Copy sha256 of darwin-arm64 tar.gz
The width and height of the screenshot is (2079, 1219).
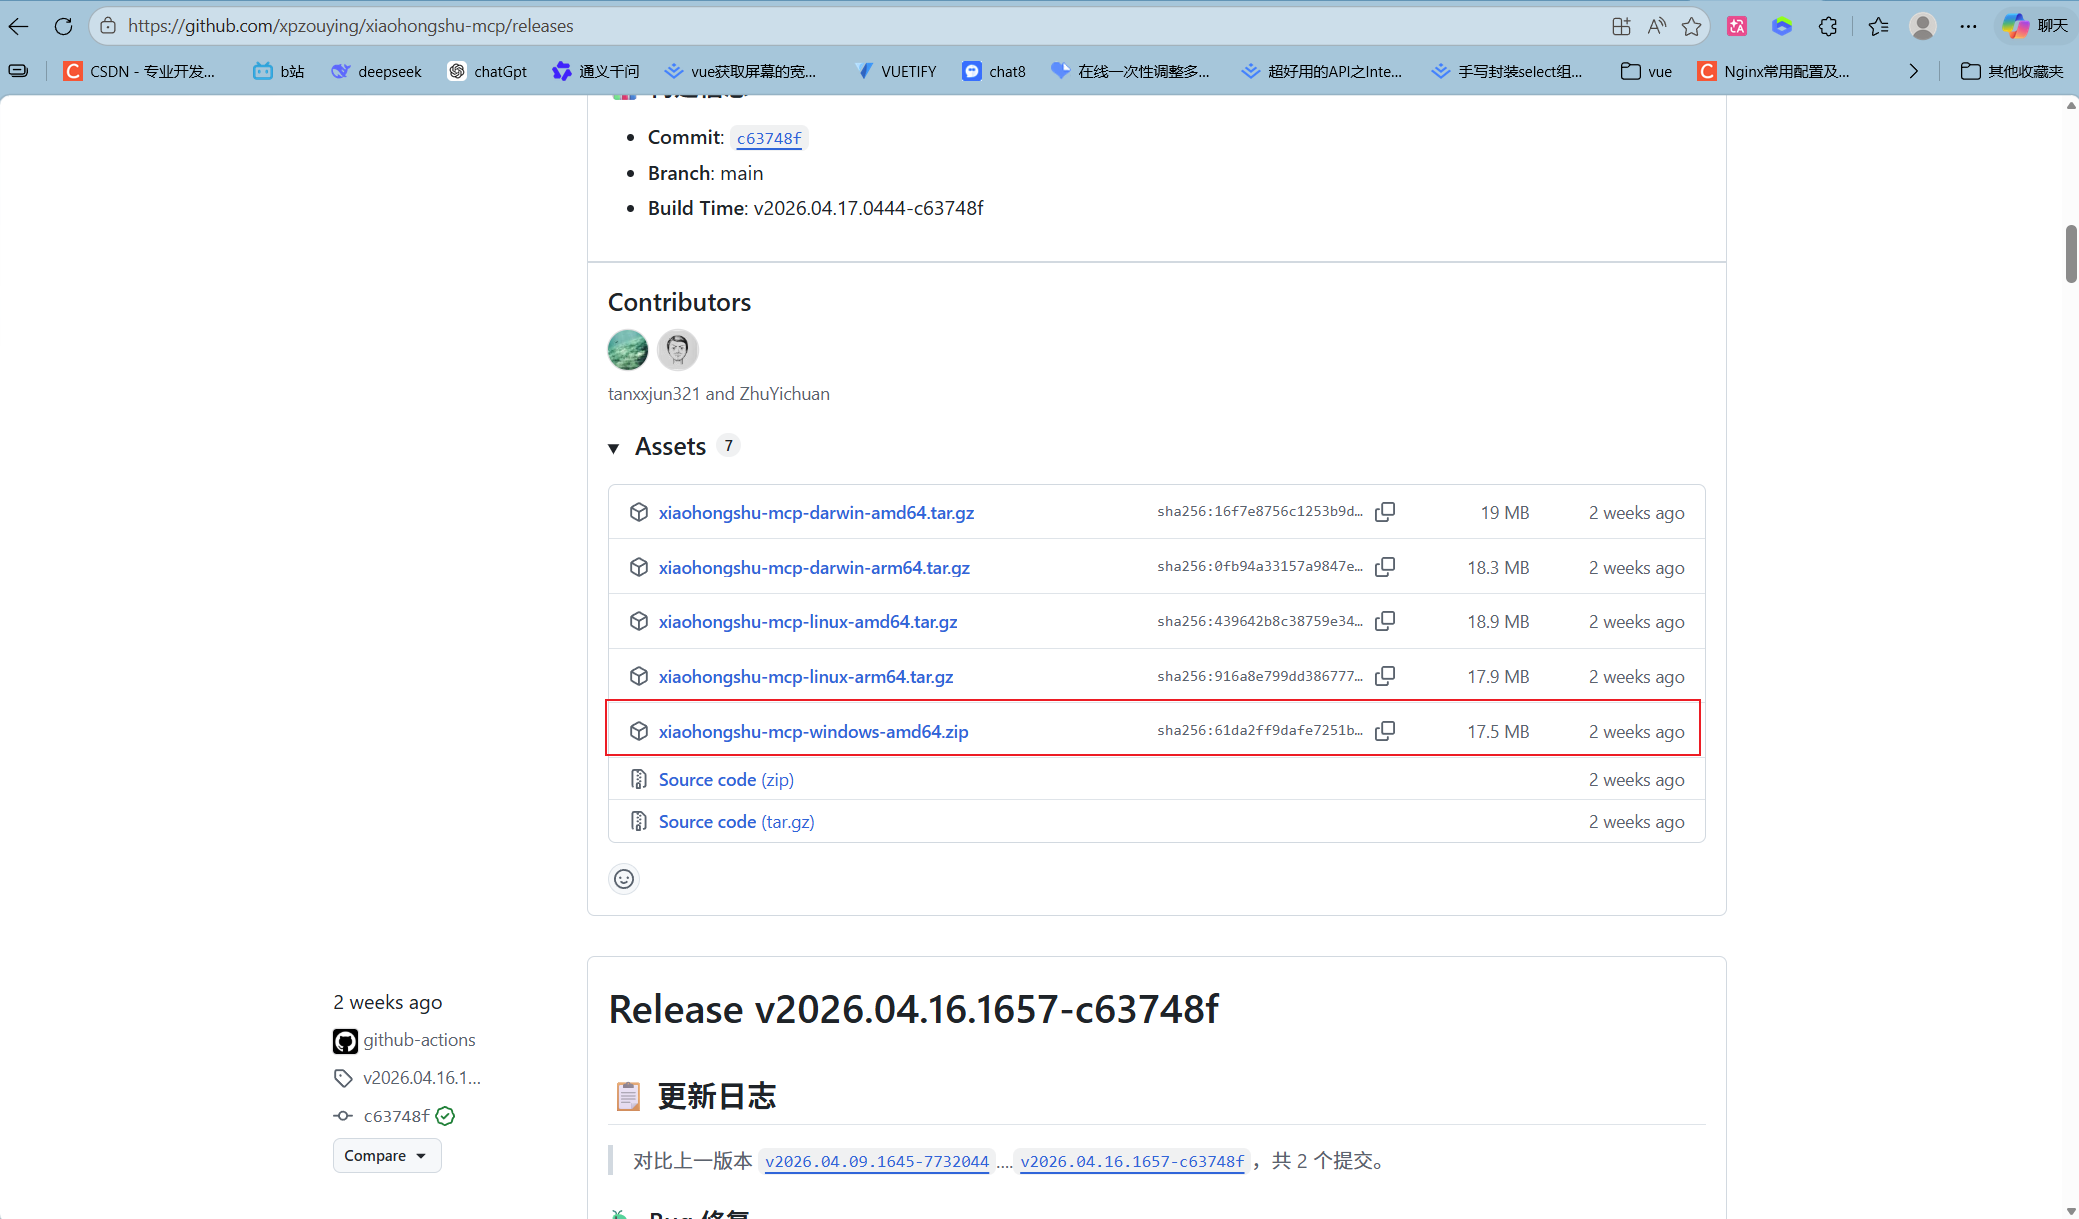[1385, 567]
